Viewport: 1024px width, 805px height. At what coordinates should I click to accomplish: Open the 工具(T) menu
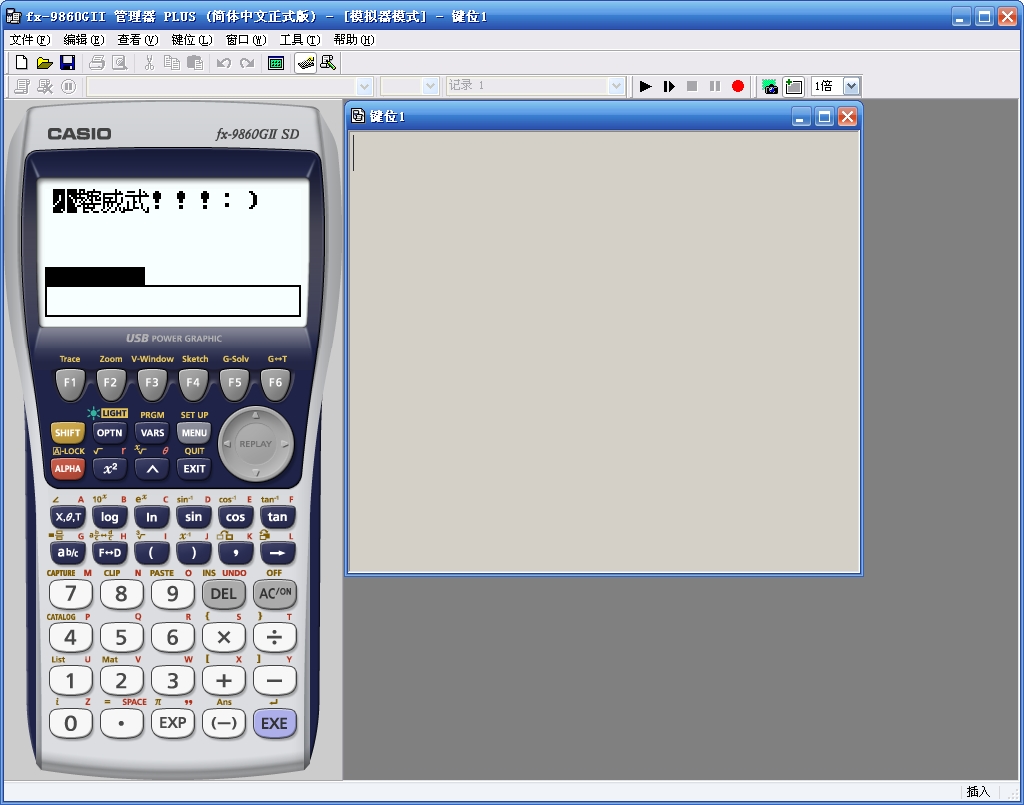pos(300,40)
